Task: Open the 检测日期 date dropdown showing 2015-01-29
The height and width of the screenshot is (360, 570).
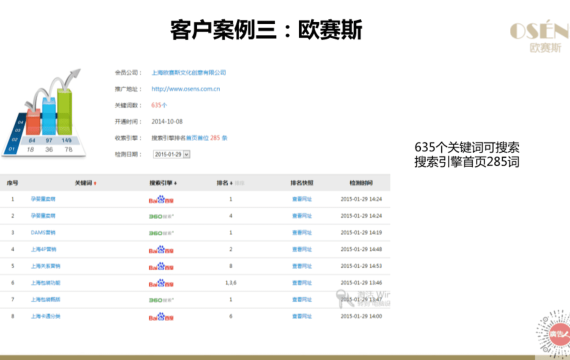Action: (172, 154)
